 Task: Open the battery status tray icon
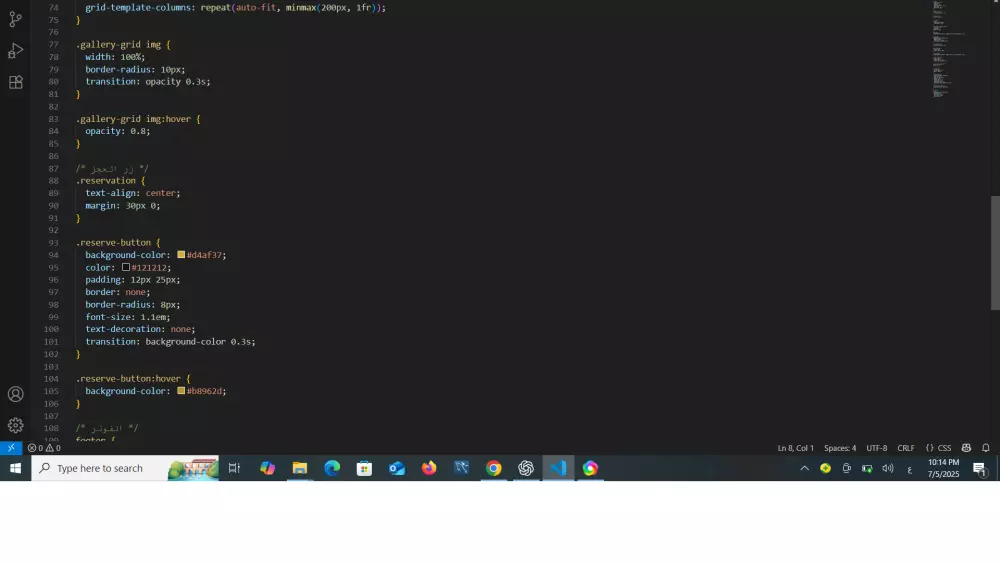(867, 468)
